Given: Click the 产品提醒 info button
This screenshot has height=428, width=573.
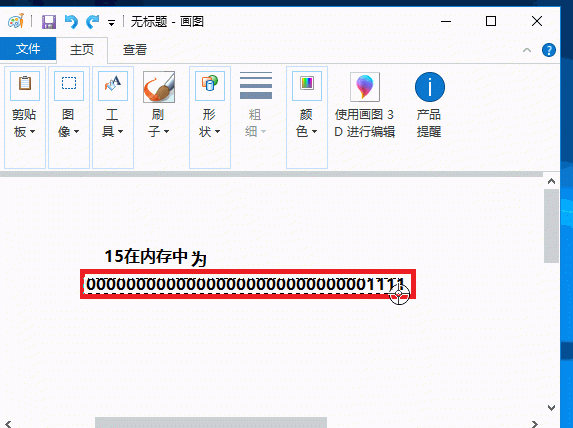Looking at the screenshot, I should [x=430, y=87].
